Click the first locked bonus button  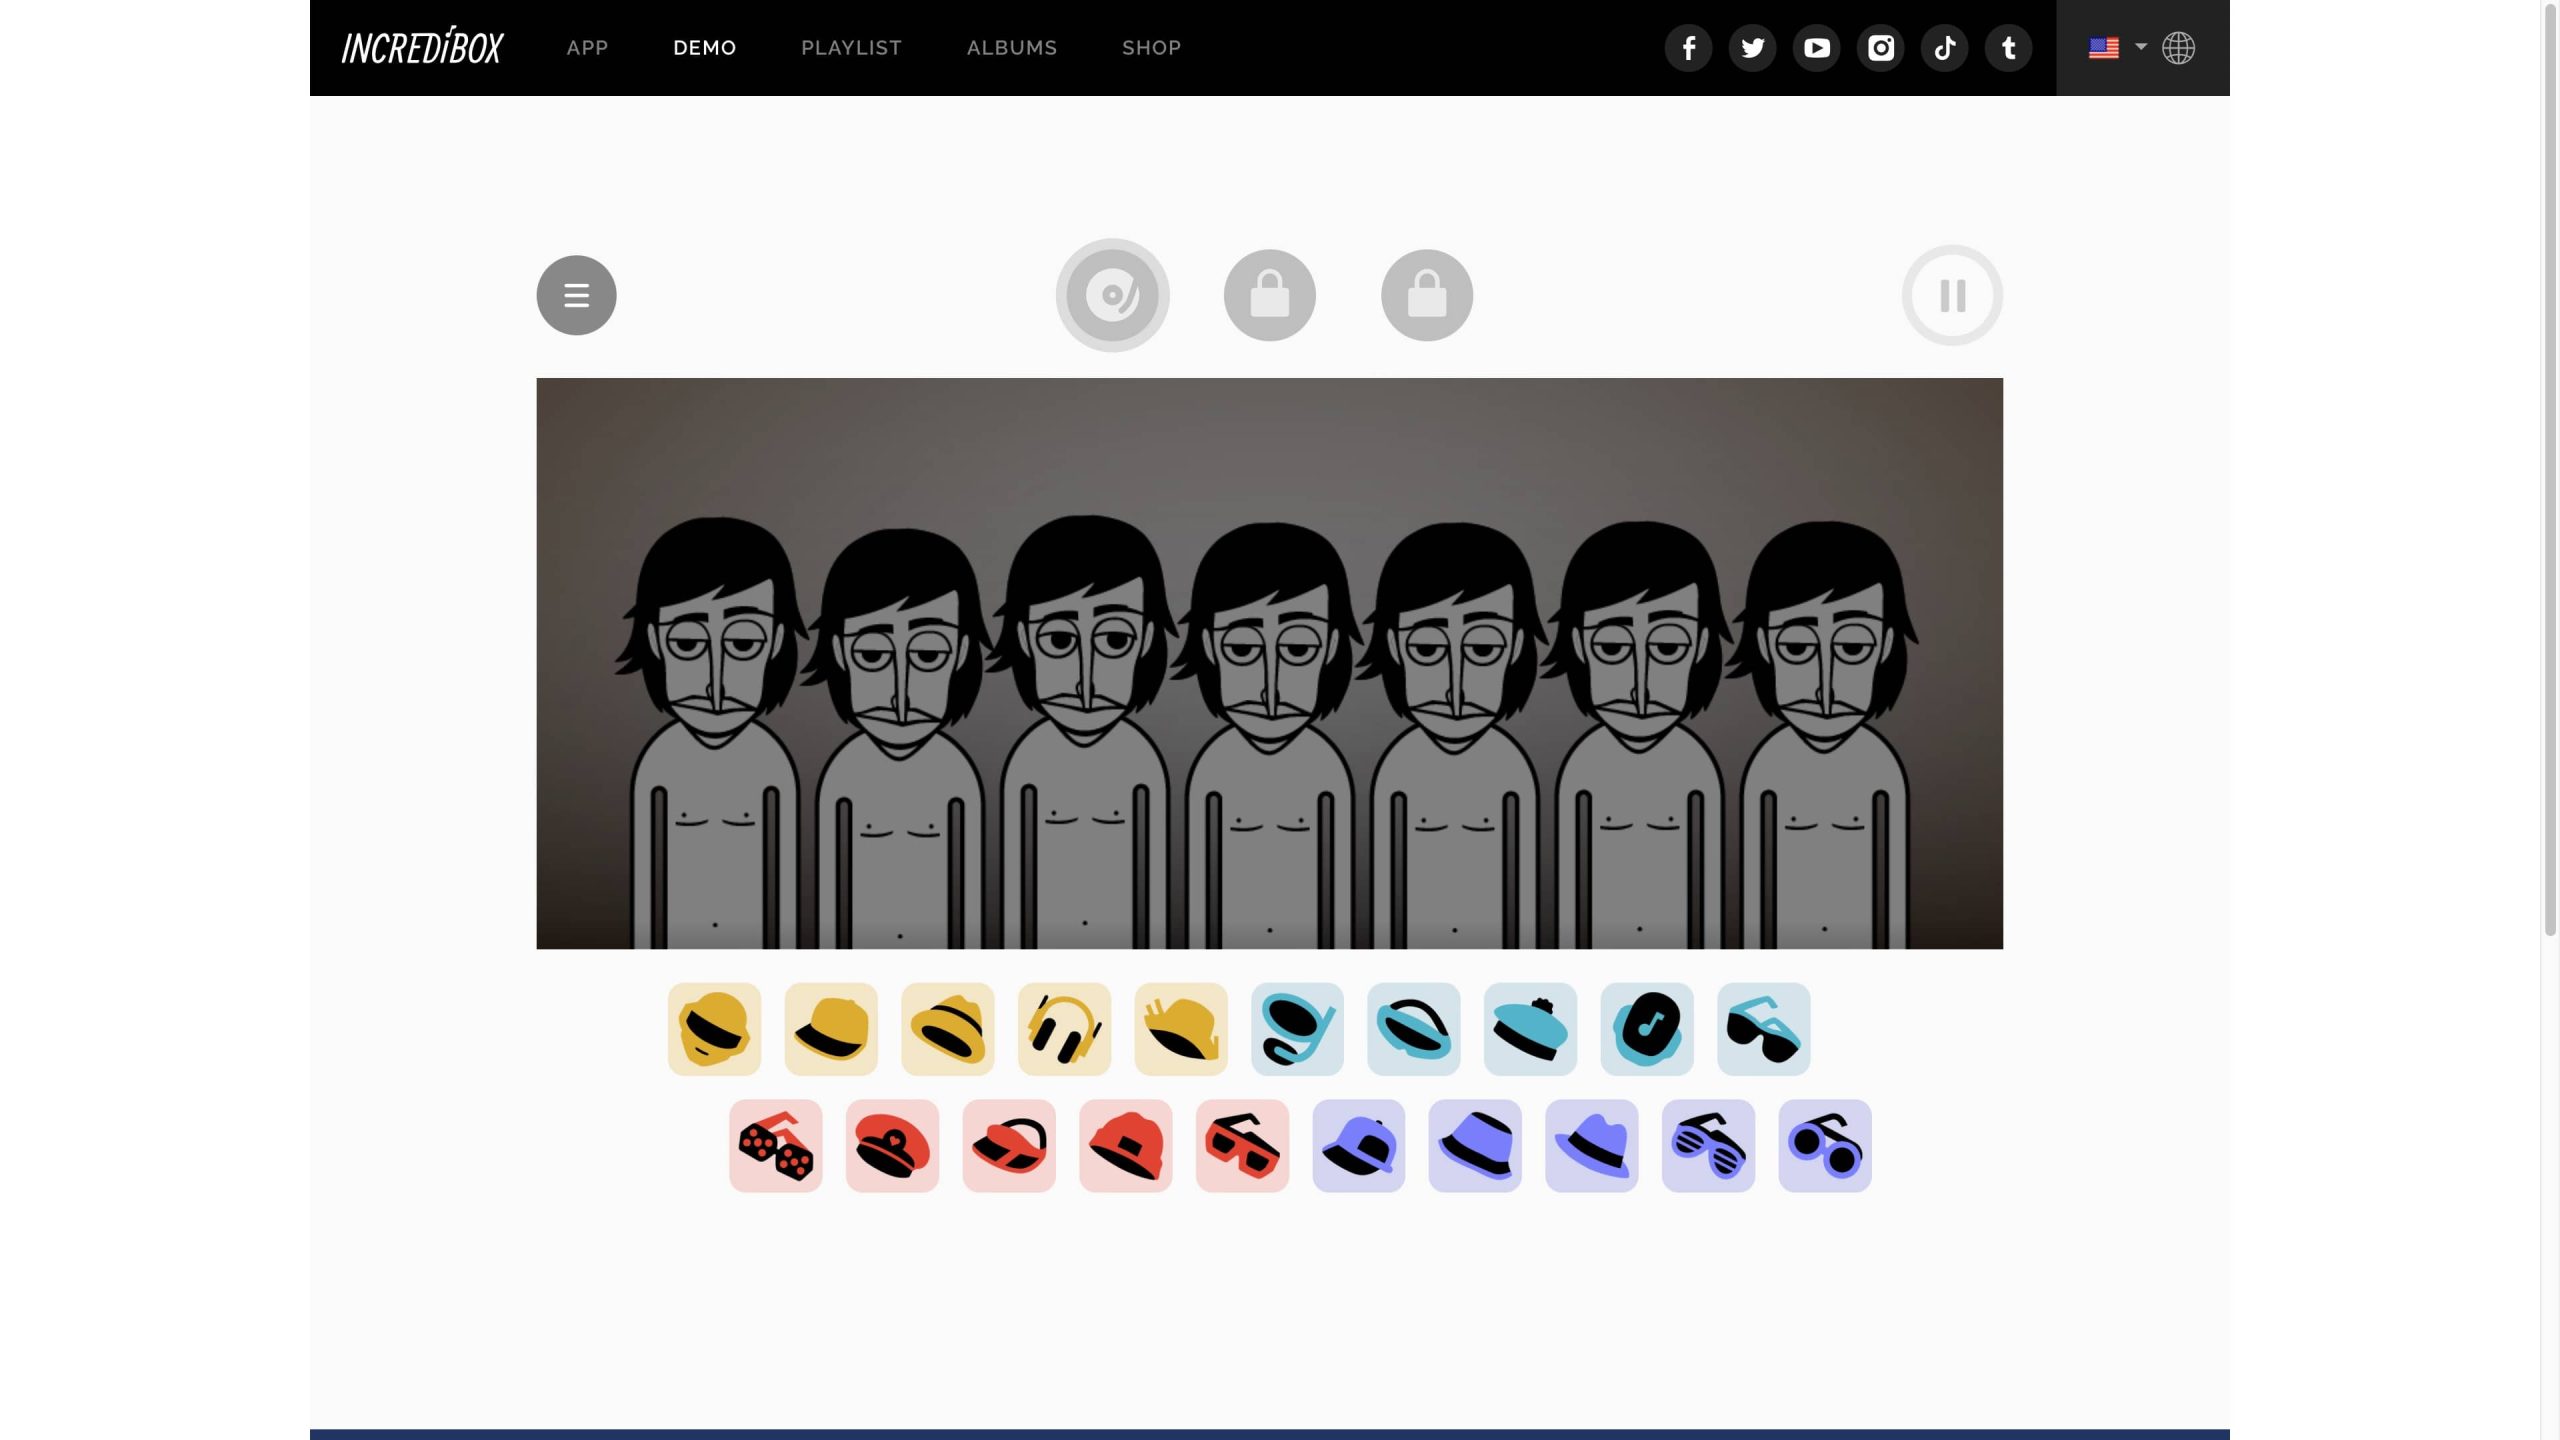(x=1269, y=295)
